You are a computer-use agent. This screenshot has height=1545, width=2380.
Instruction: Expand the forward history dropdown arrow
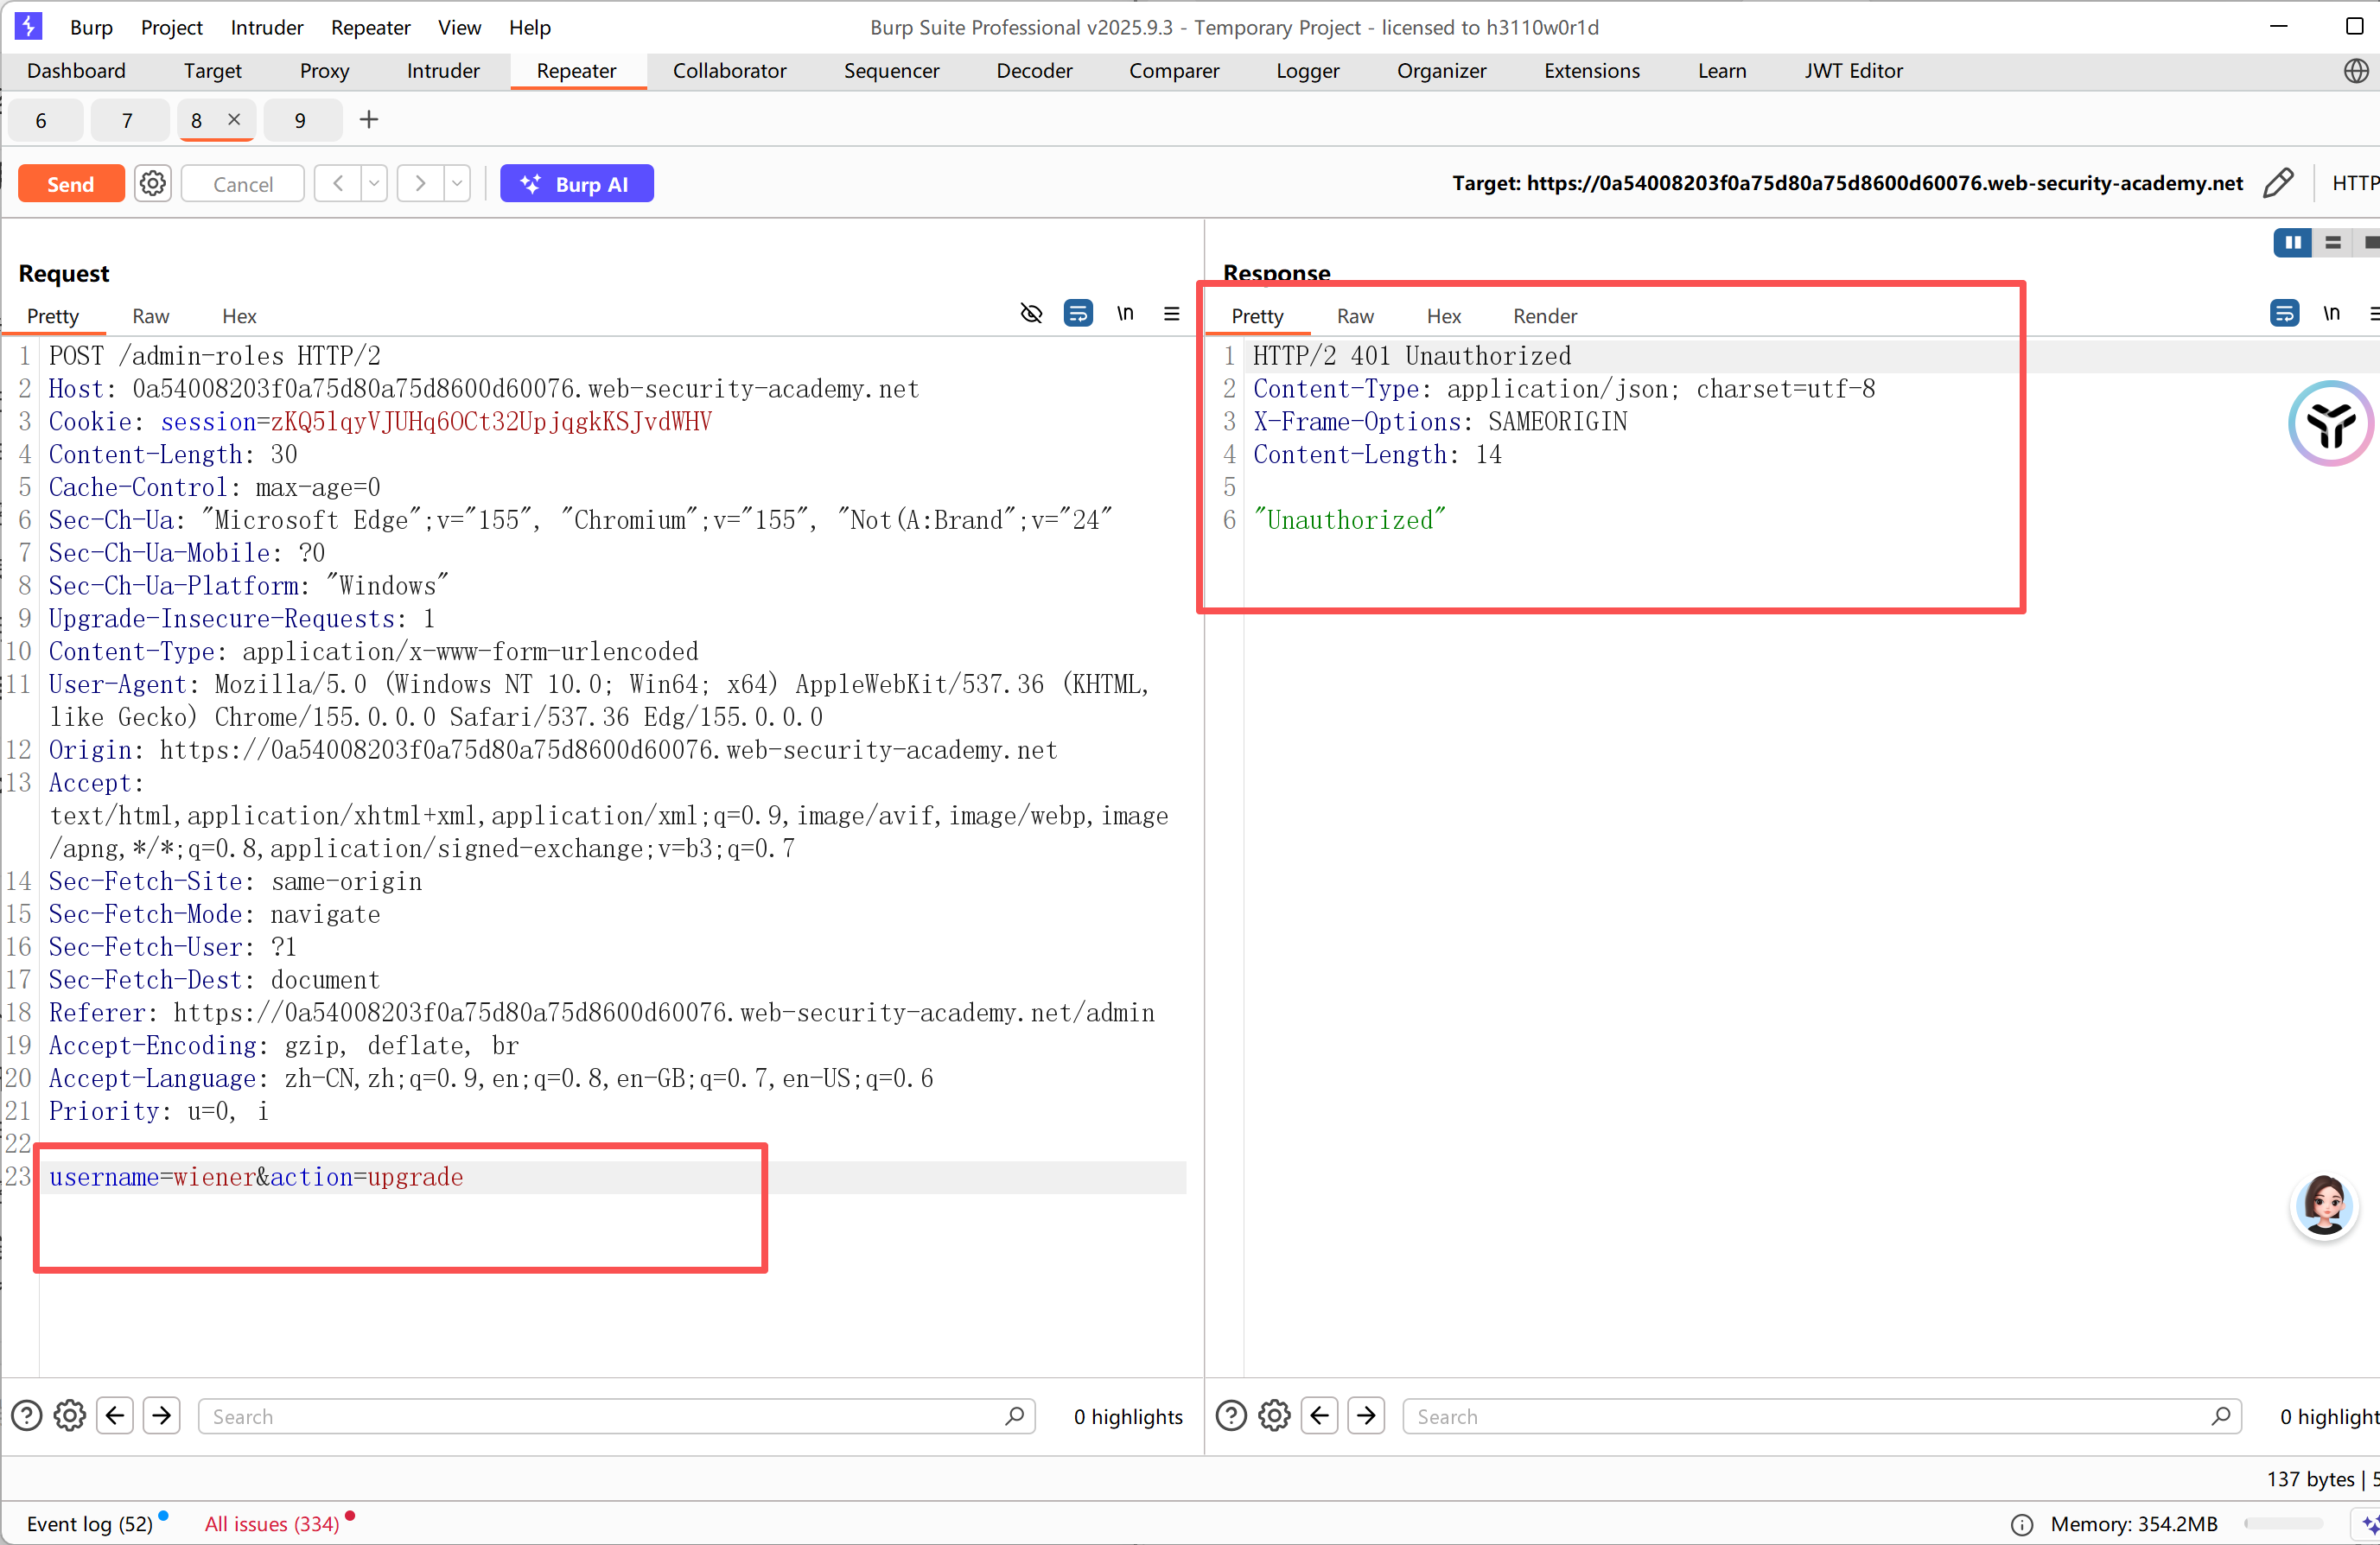click(x=457, y=184)
